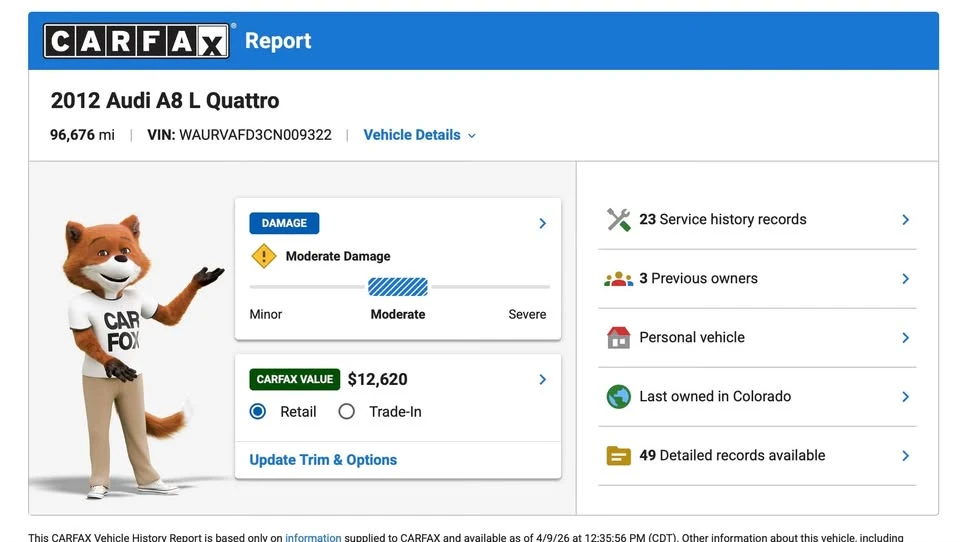Click the VIN WAURVAFD3CN009322 text
The width and height of the screenshot is (960, 542).
[239, 135]
